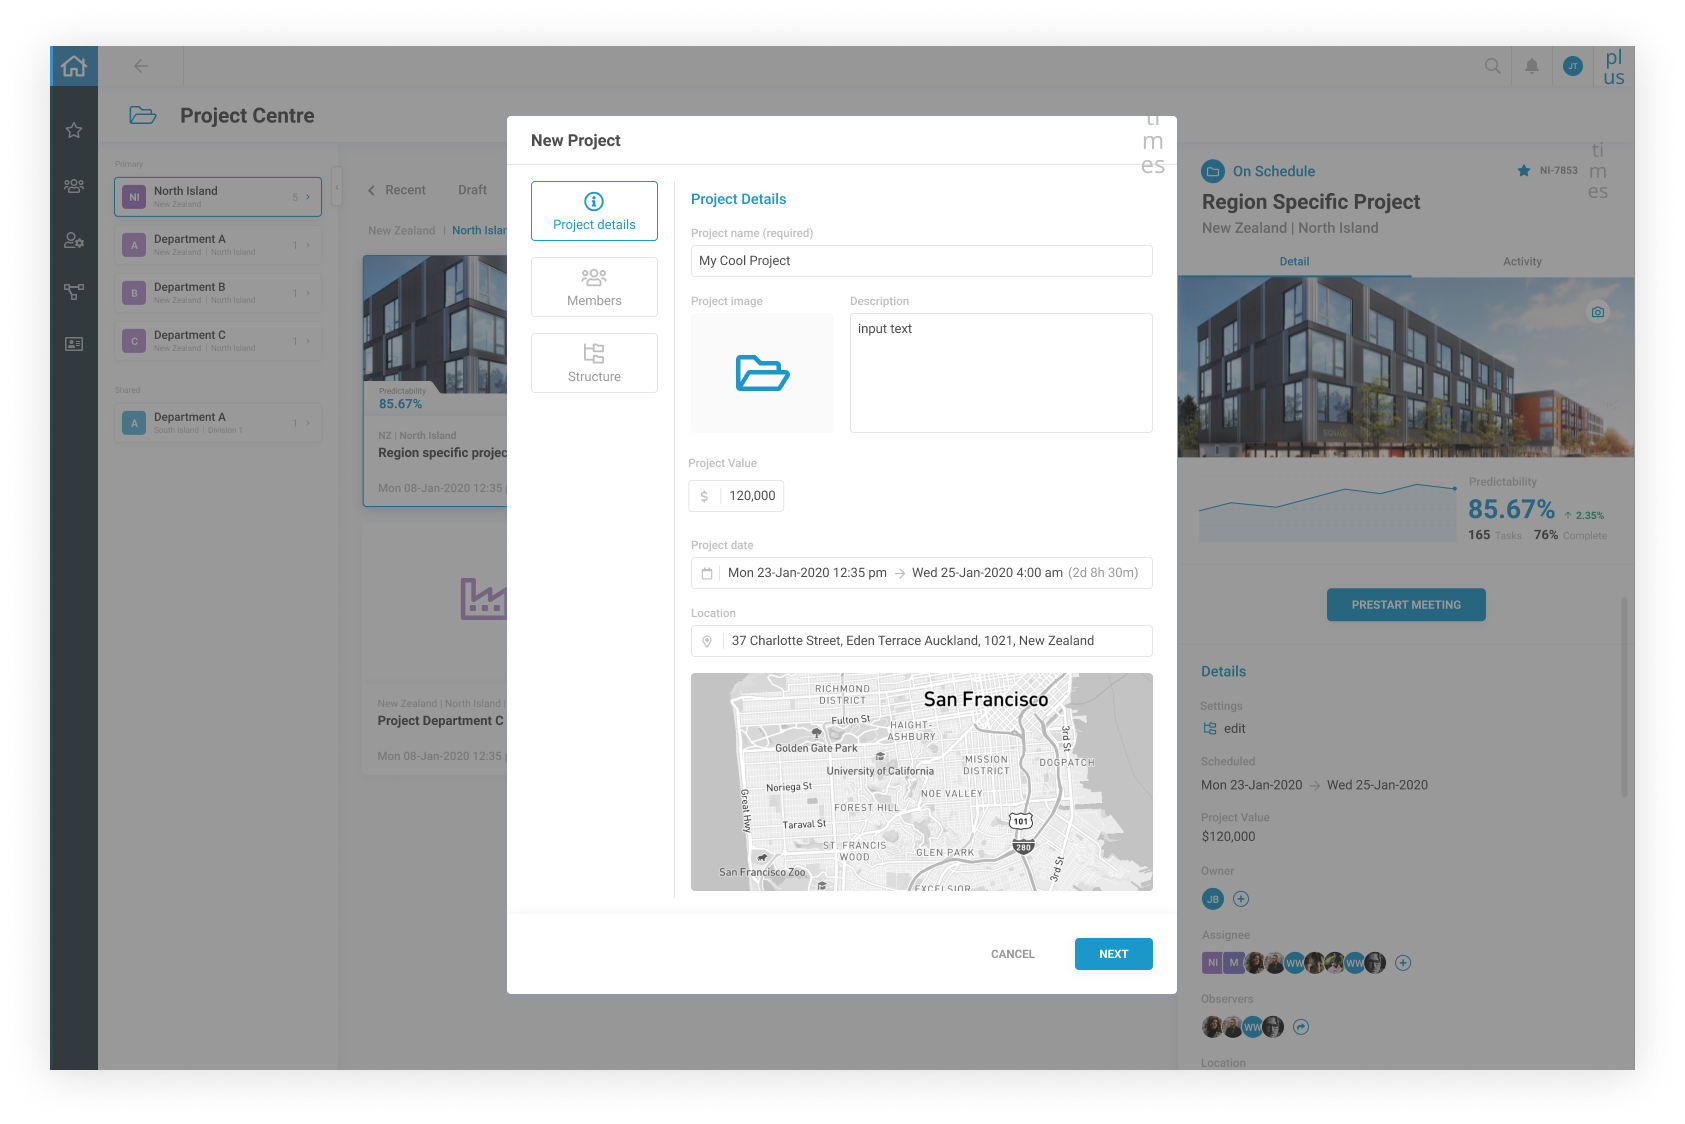Image resolution: width=1685 pixels, height=1124 pixels.
Task: Switch to the Activity tab
Action: (x=1521, y=262)
